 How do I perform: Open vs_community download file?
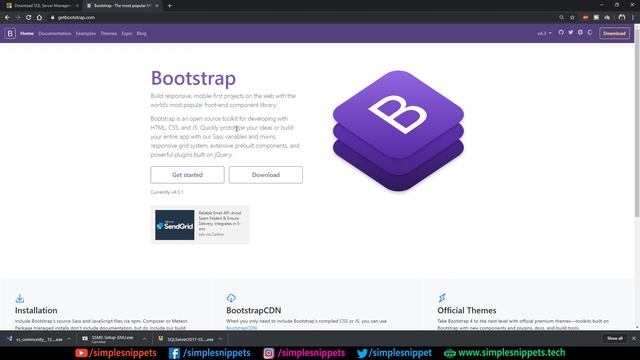click(x=36, y=339)
